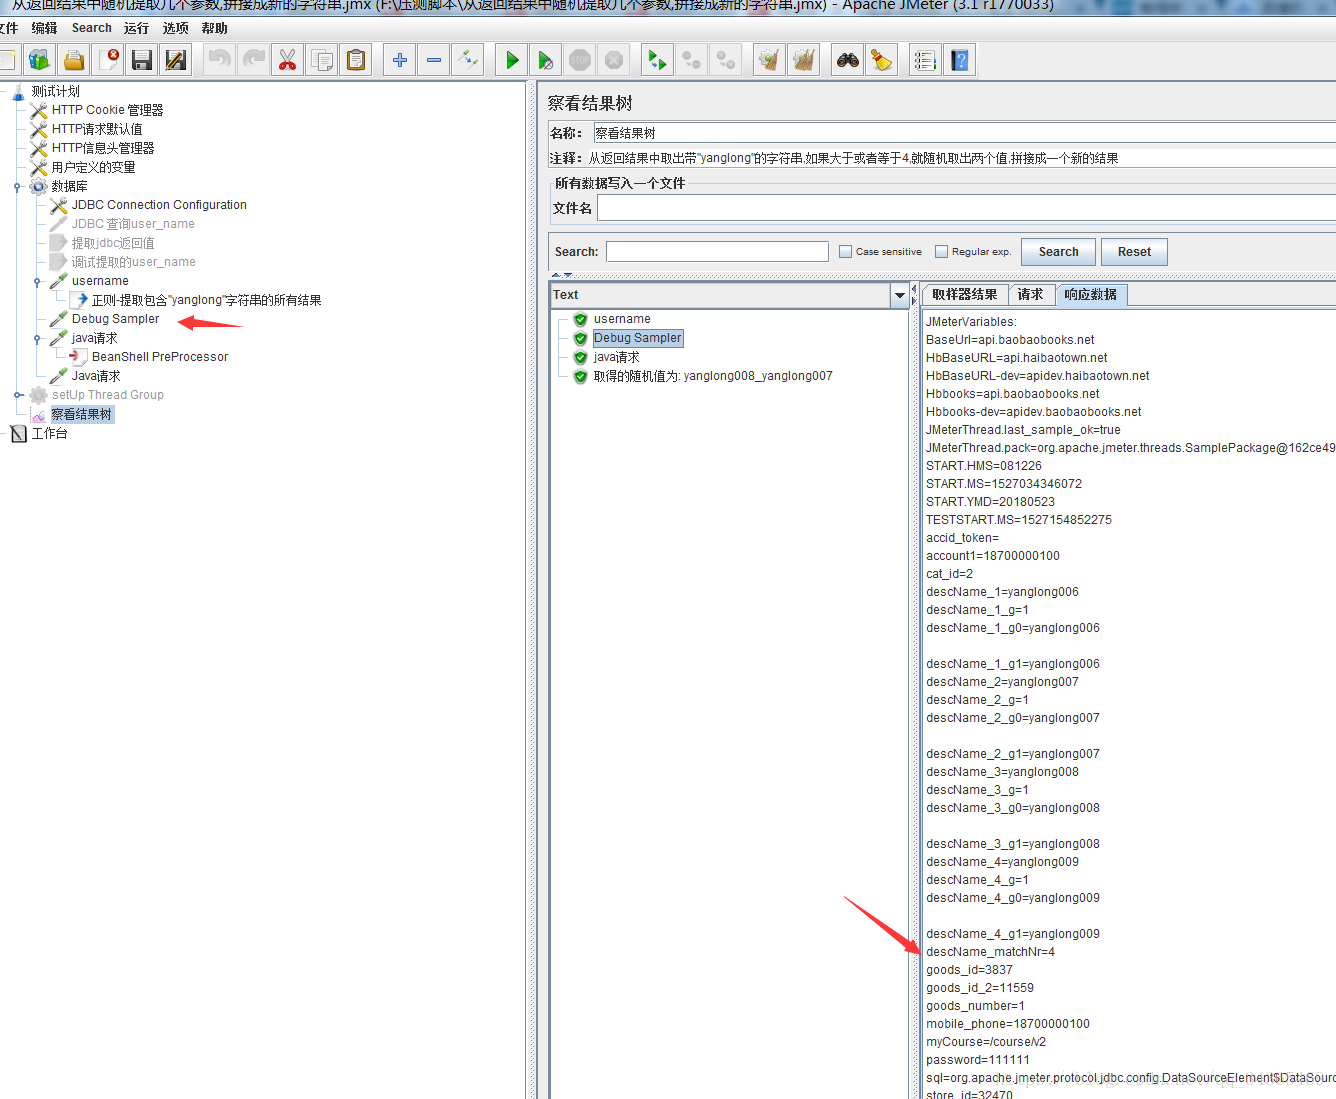1336x1099 pixels.
Task: Cut selection with the scissors icon
Action: click(x=288, y=60)
